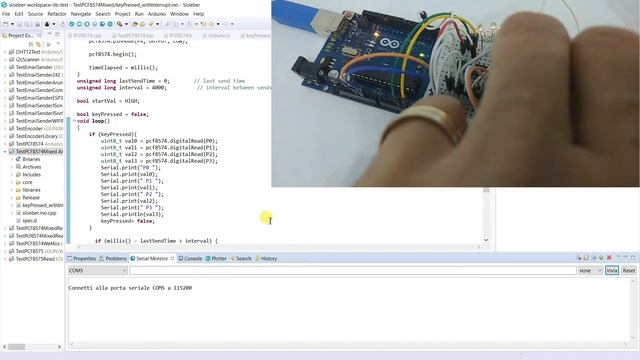Expand the Binaries folder node
The height and width of the screenshot is (360, 640).
pos(11,159)
